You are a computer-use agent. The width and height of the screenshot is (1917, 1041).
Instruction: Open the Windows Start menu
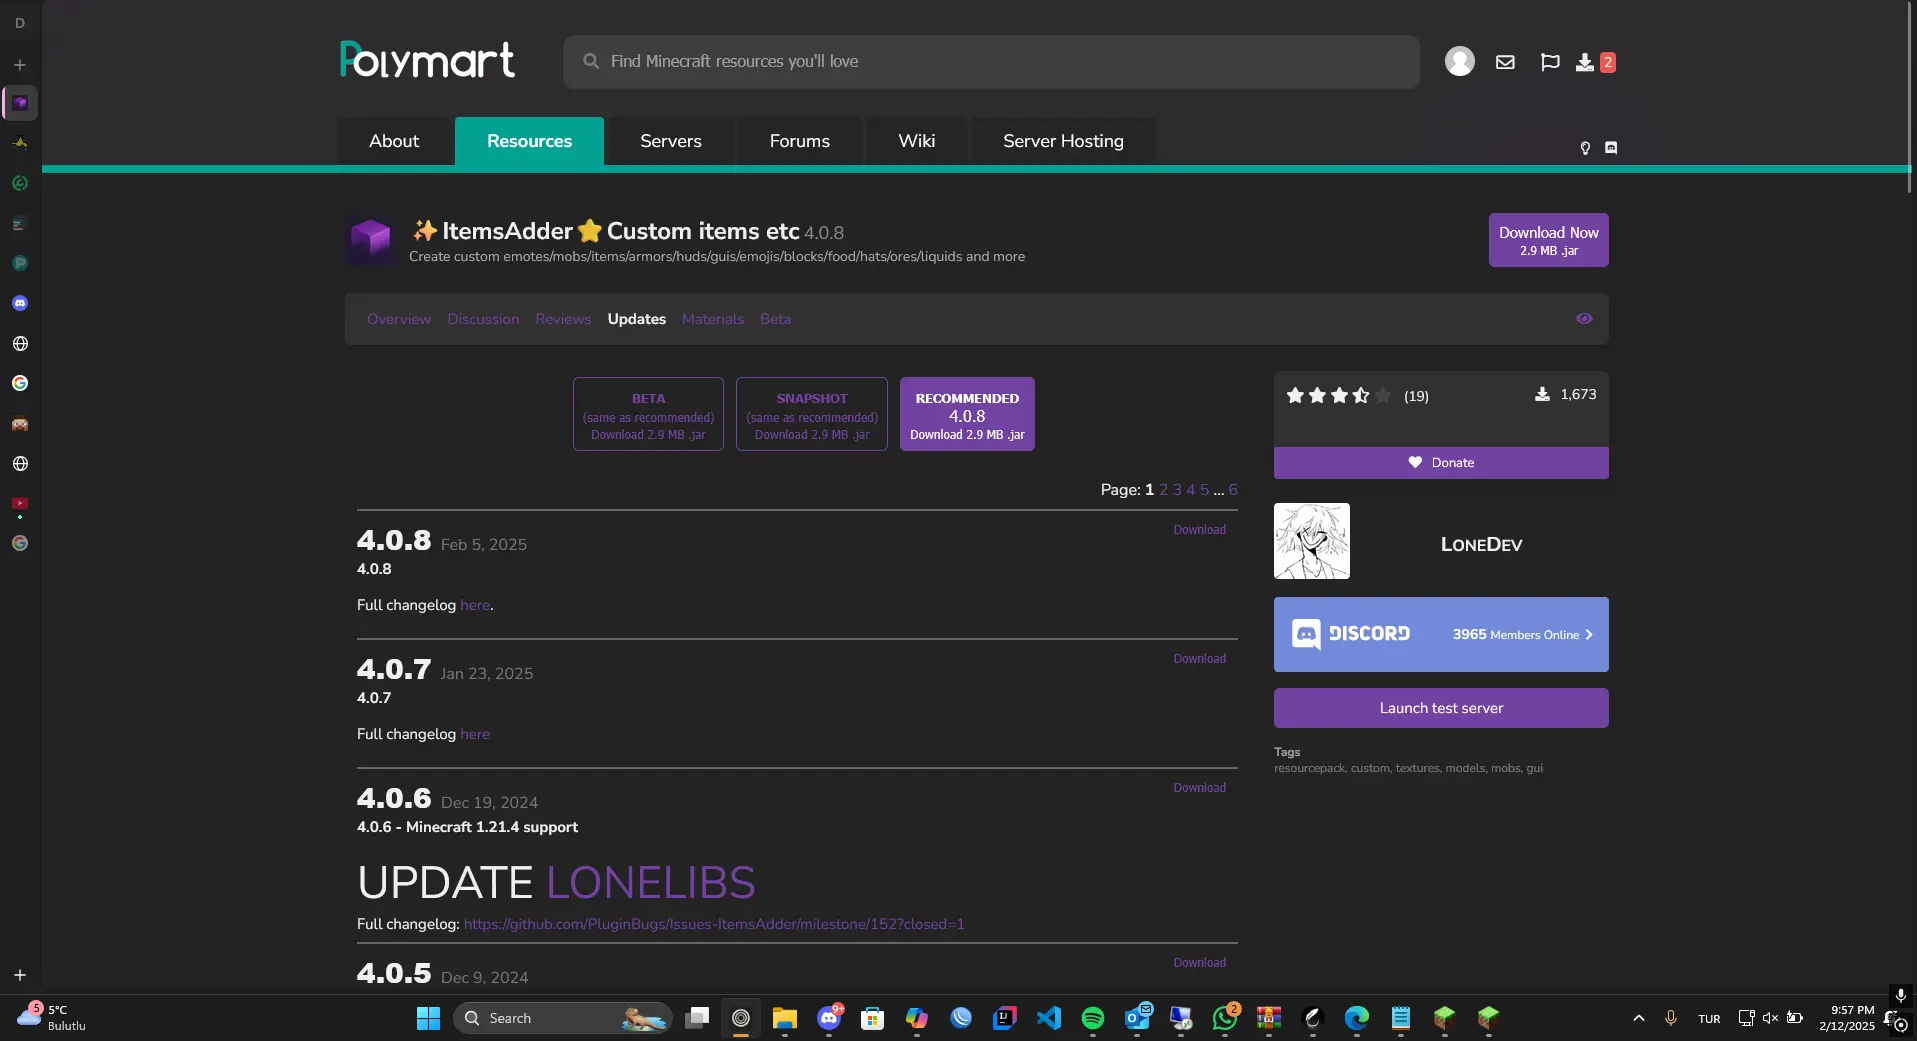pyautogui.click(x=428, y=1018)
